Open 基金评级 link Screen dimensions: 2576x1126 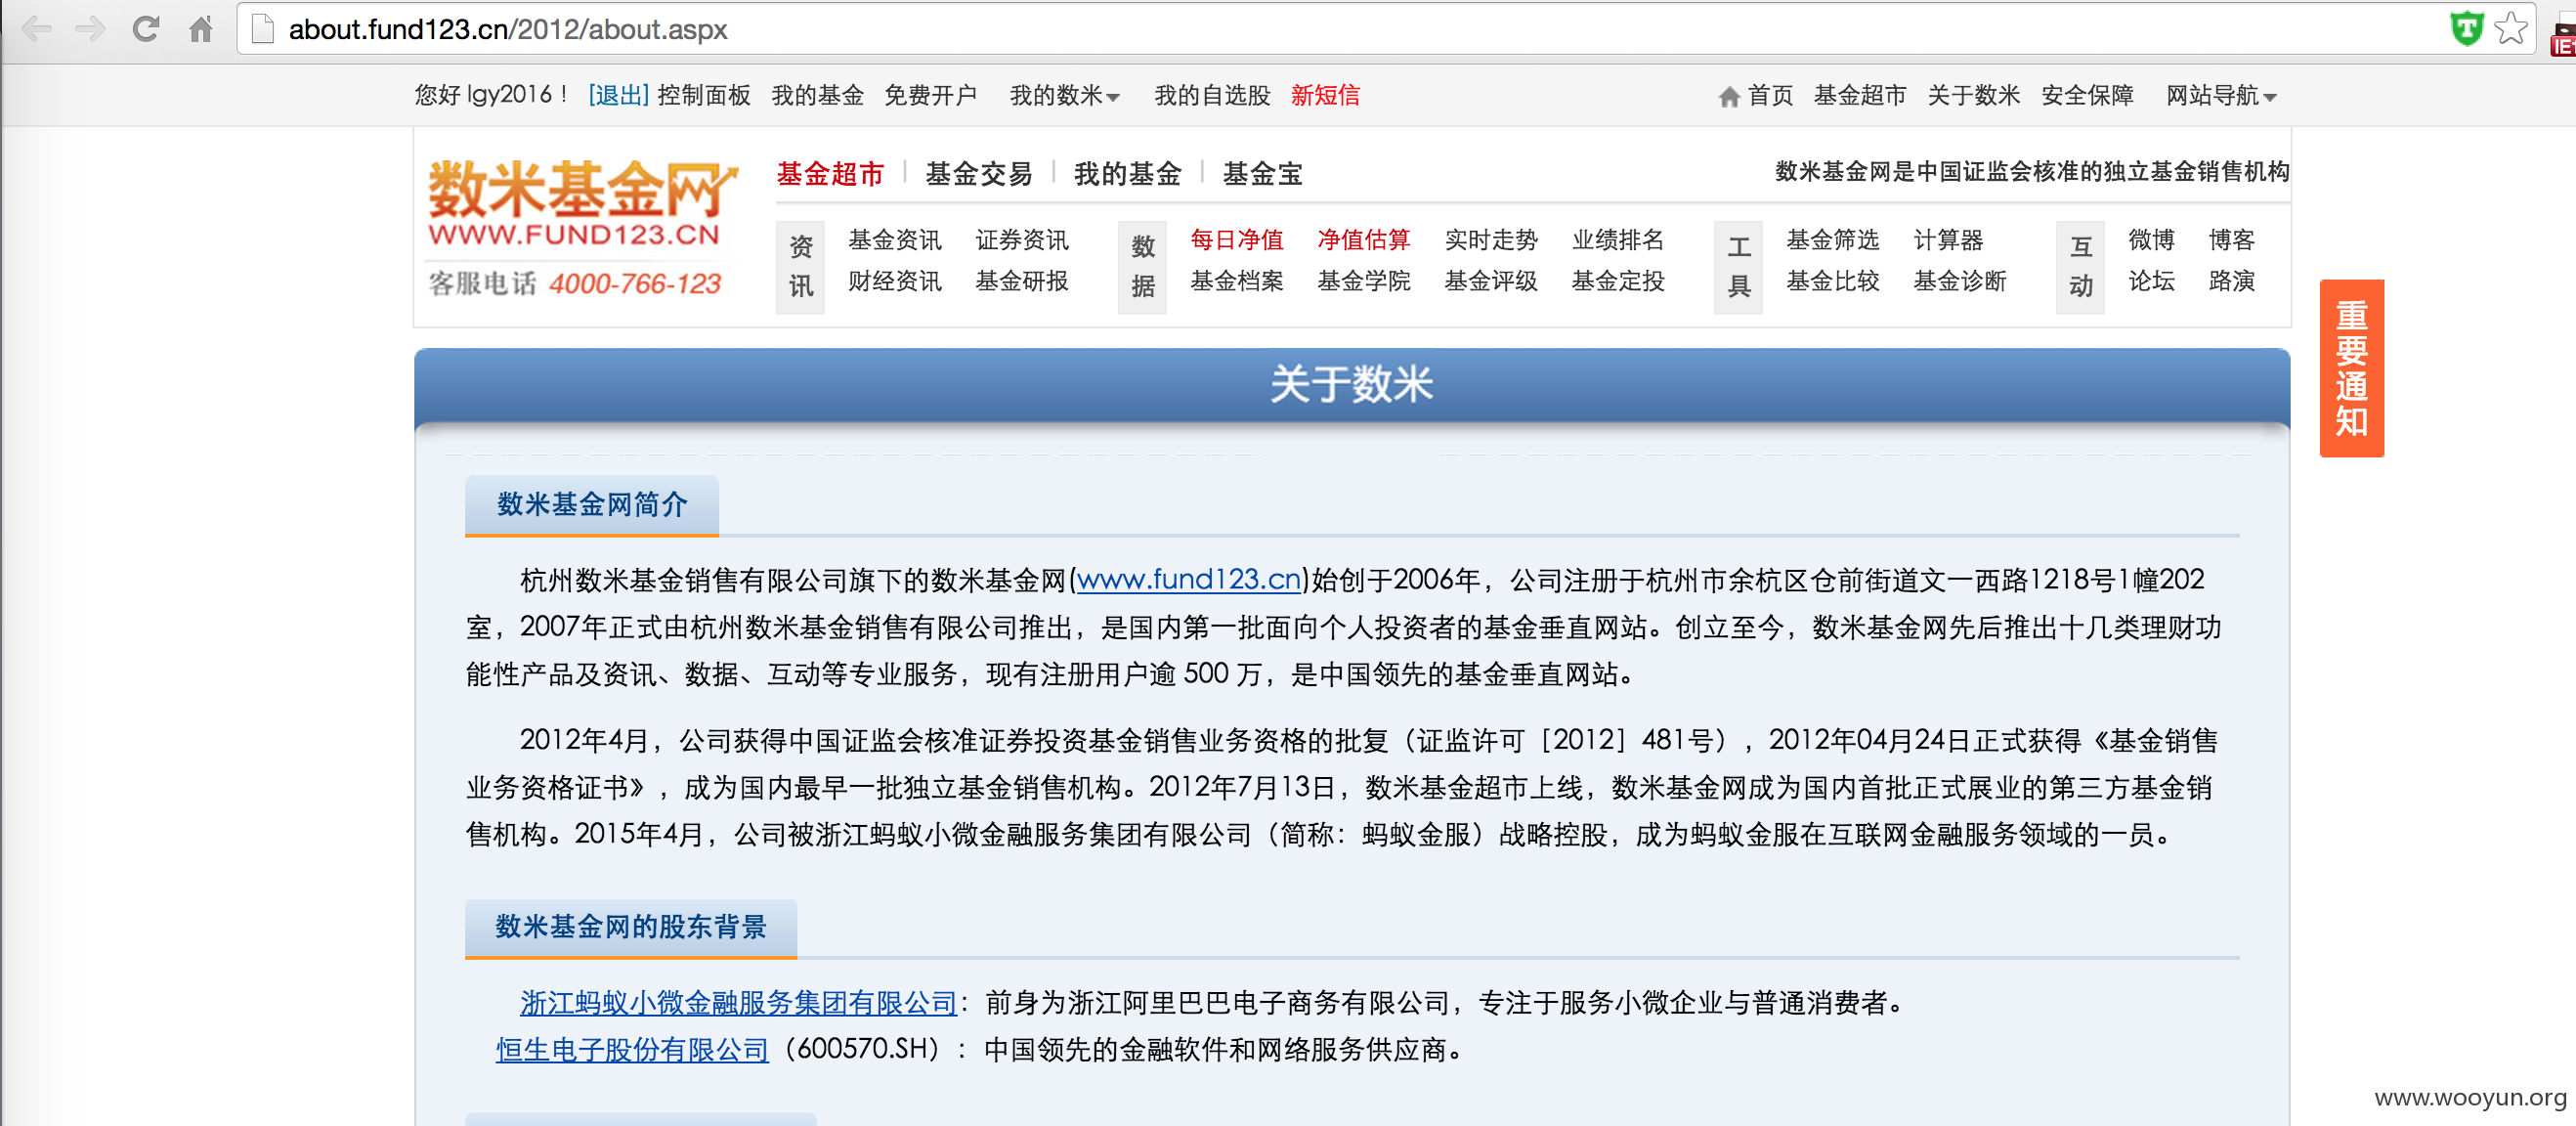tap(1491, 281)
